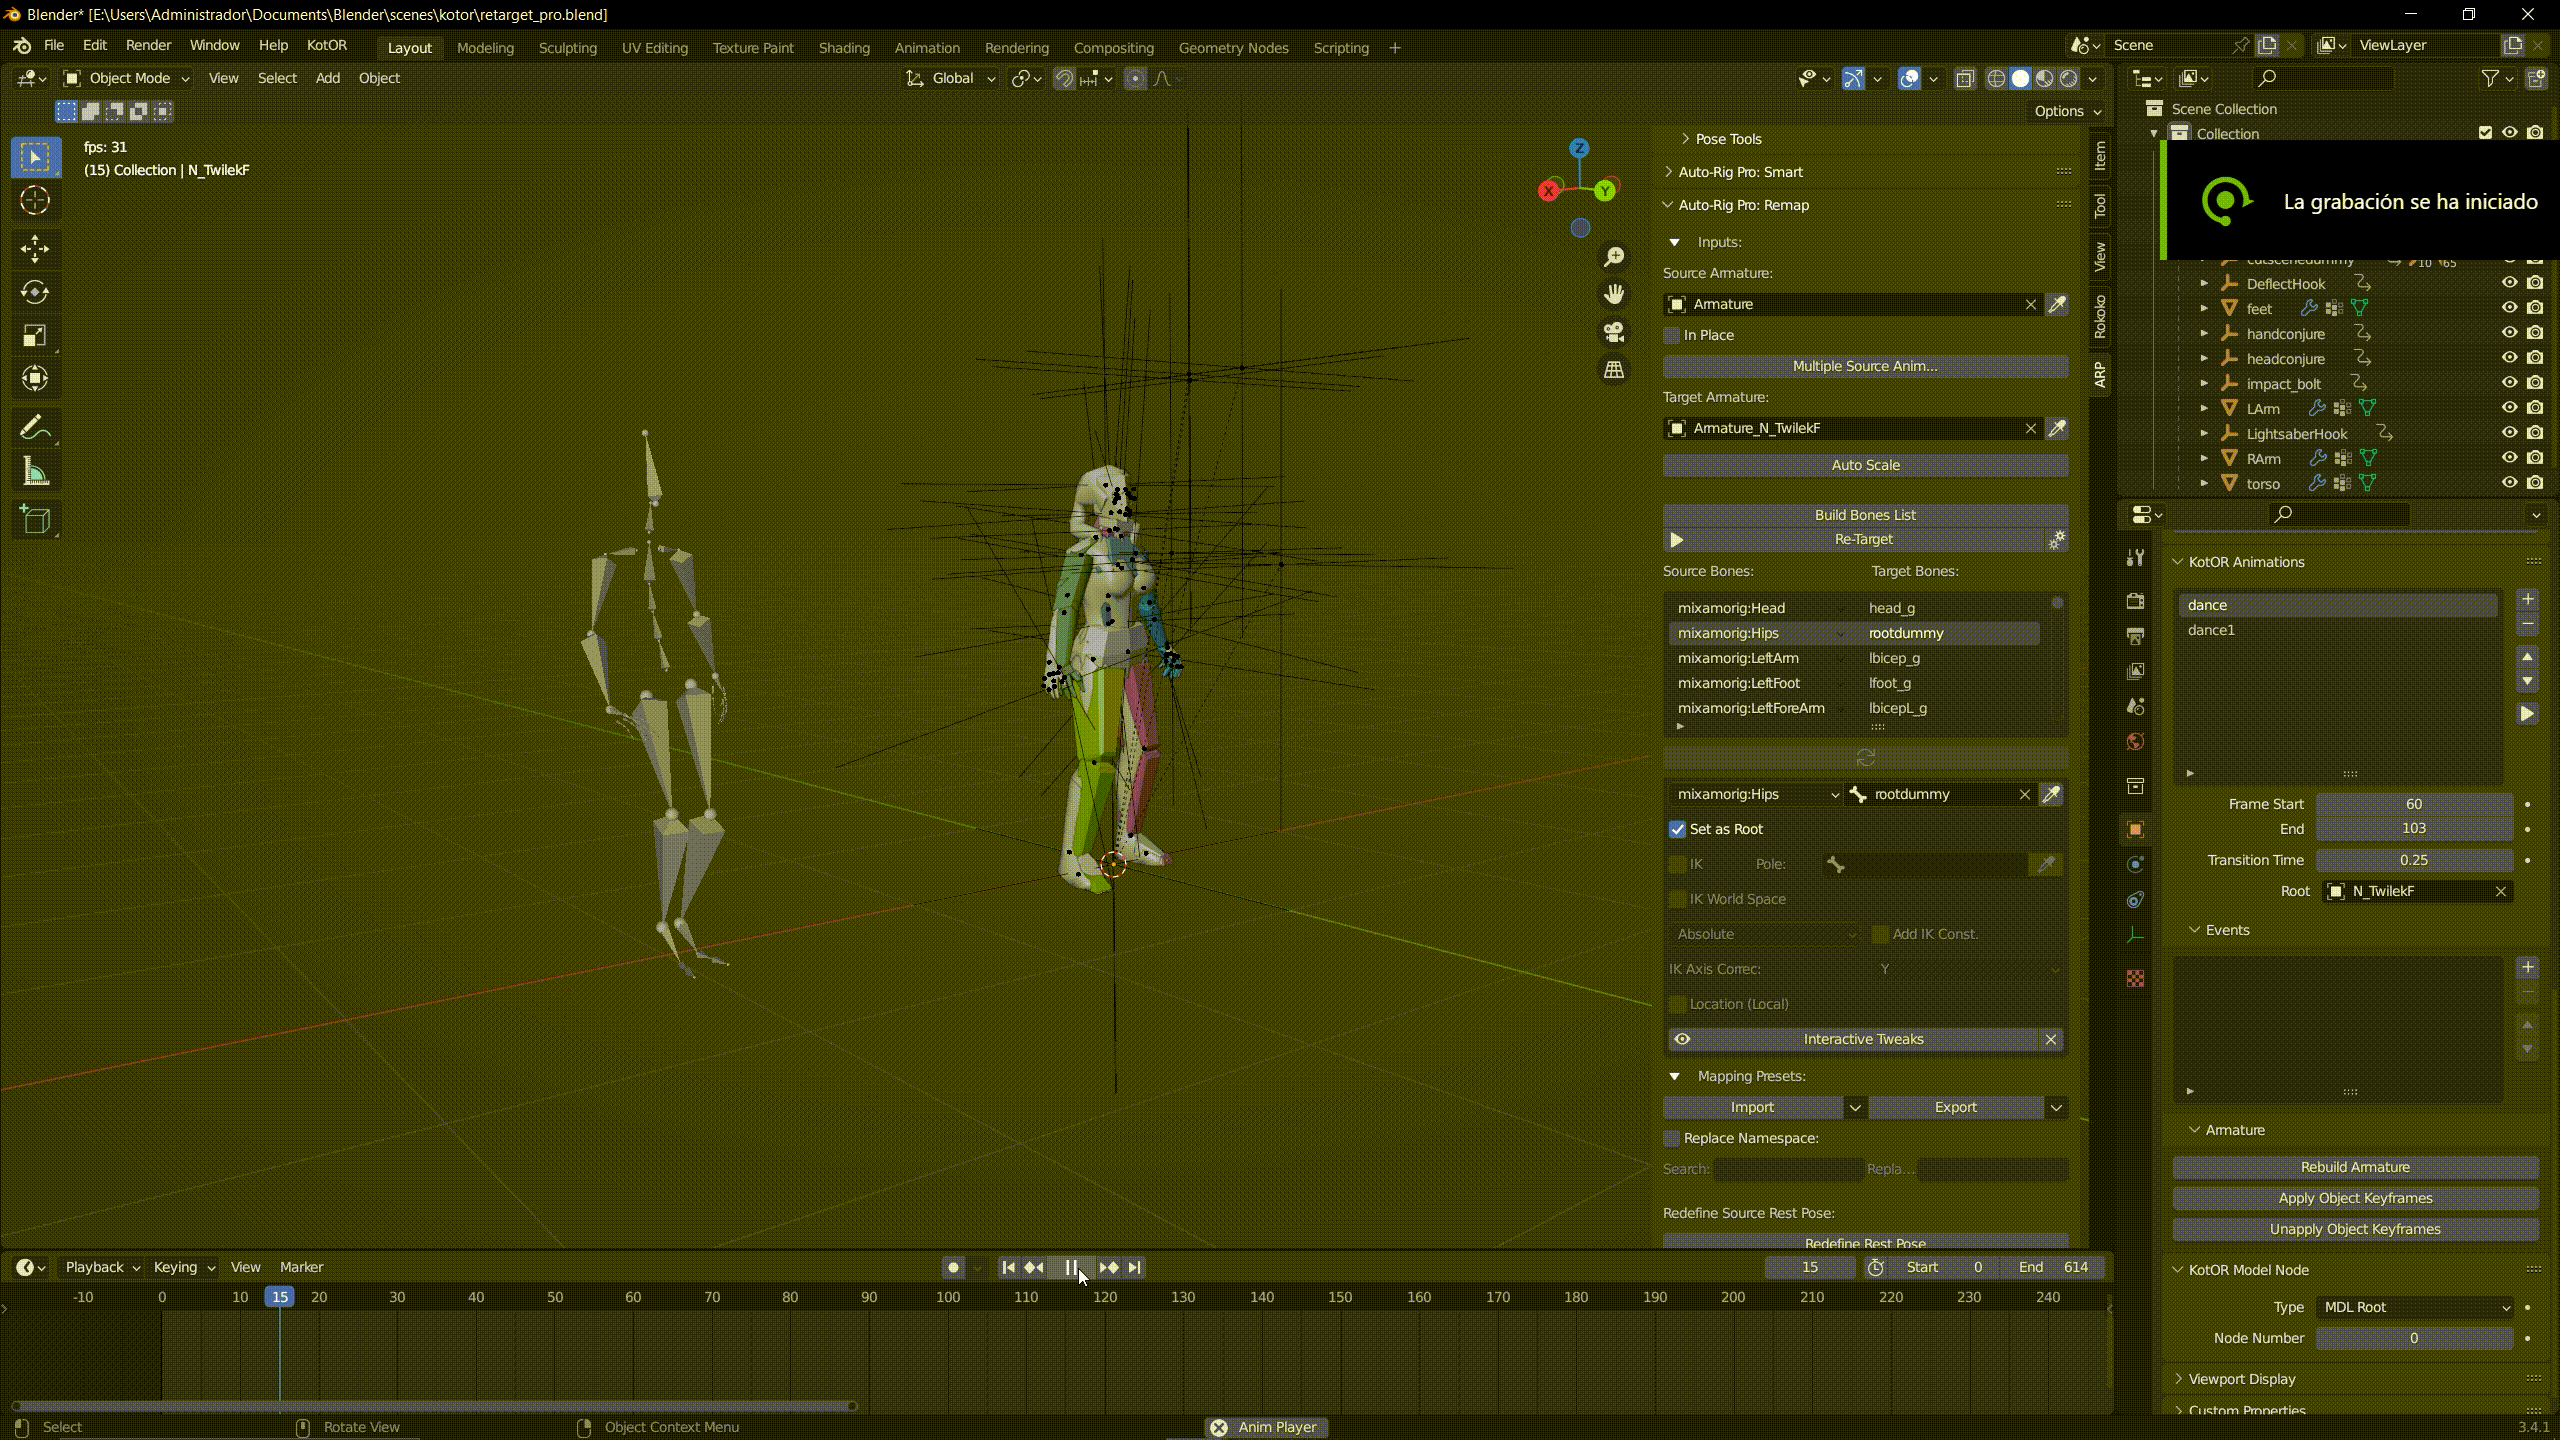Hide the torso object in outliner
Screen dimensions: 2560x1440
2509,483
